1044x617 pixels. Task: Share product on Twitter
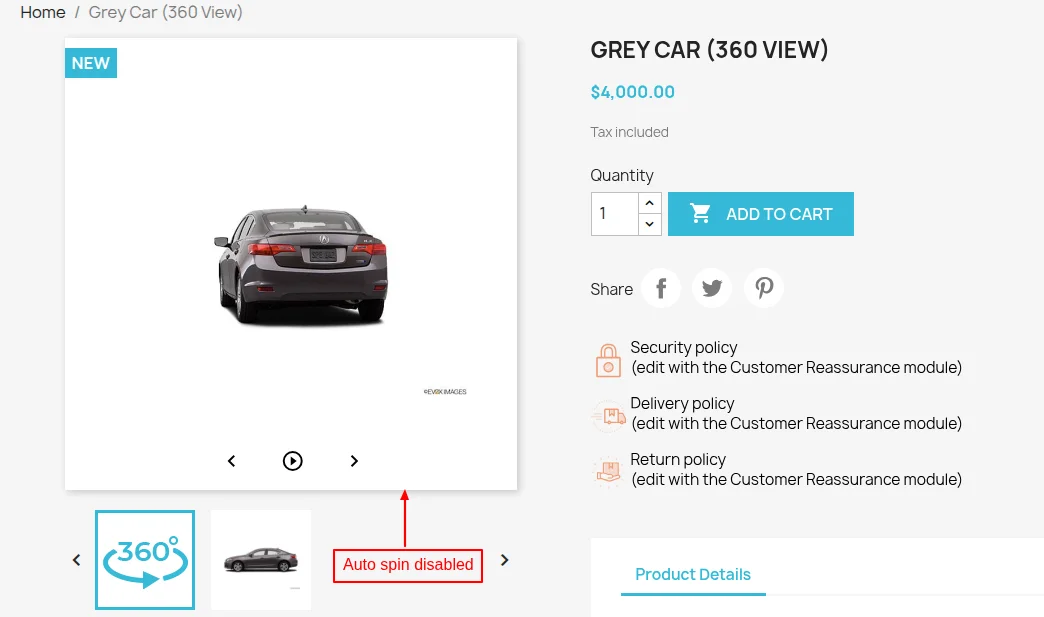[x=712, y=288]
